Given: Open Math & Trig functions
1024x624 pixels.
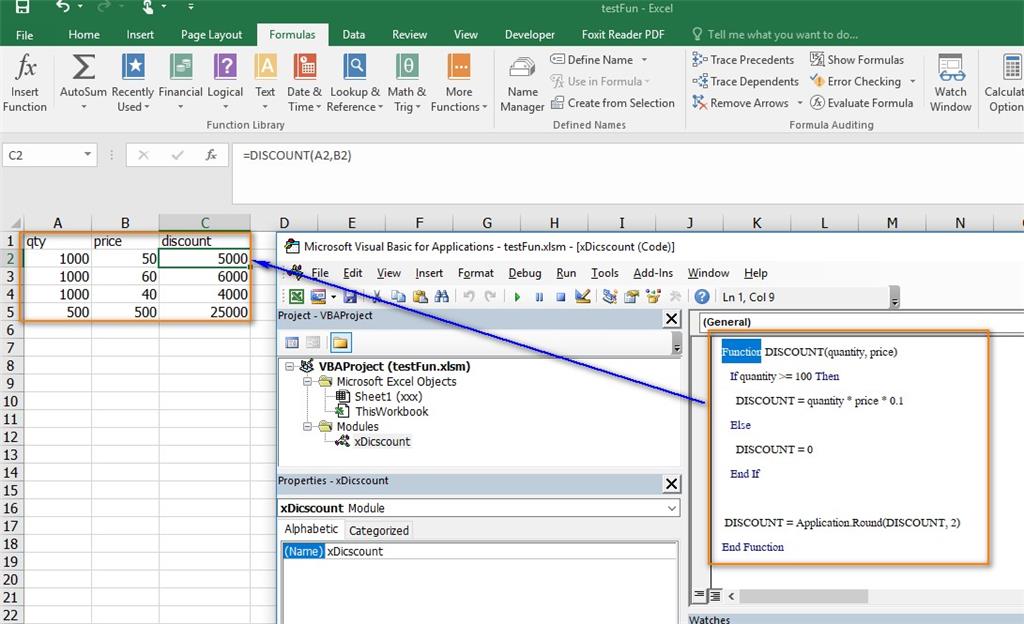Looking at the screenshot, I should pyautogui.click(x=407, y=83).
